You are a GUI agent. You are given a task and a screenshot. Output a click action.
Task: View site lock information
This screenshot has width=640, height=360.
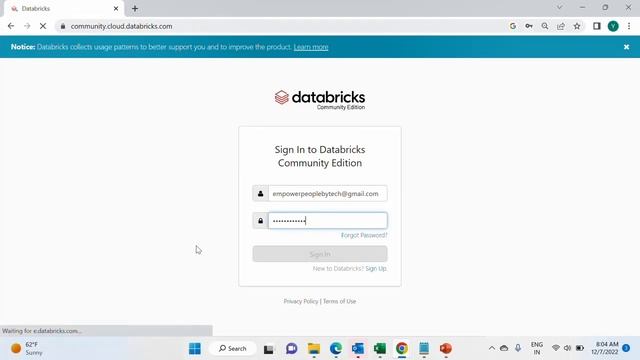[x=63, y=26]
